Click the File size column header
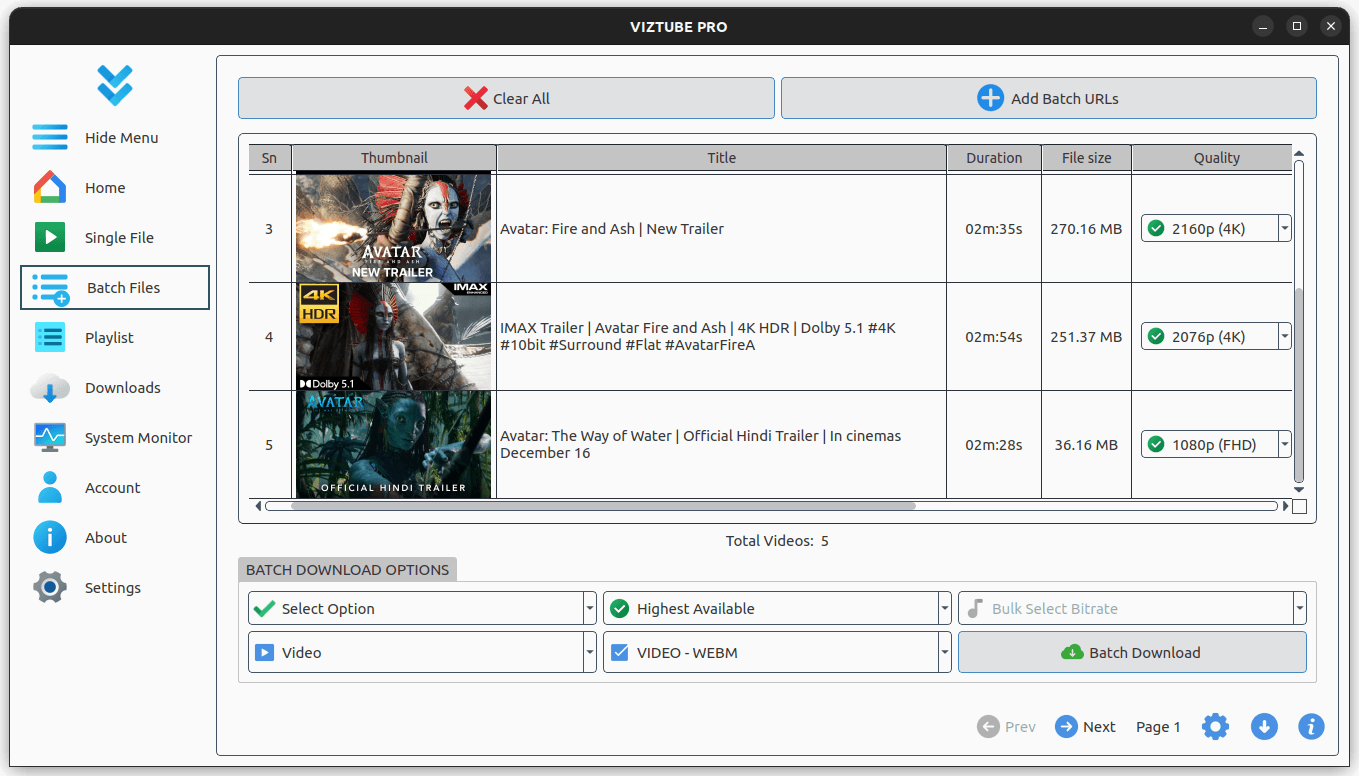The height and width of the screenshot is (776, 1359). (1086, 158)
